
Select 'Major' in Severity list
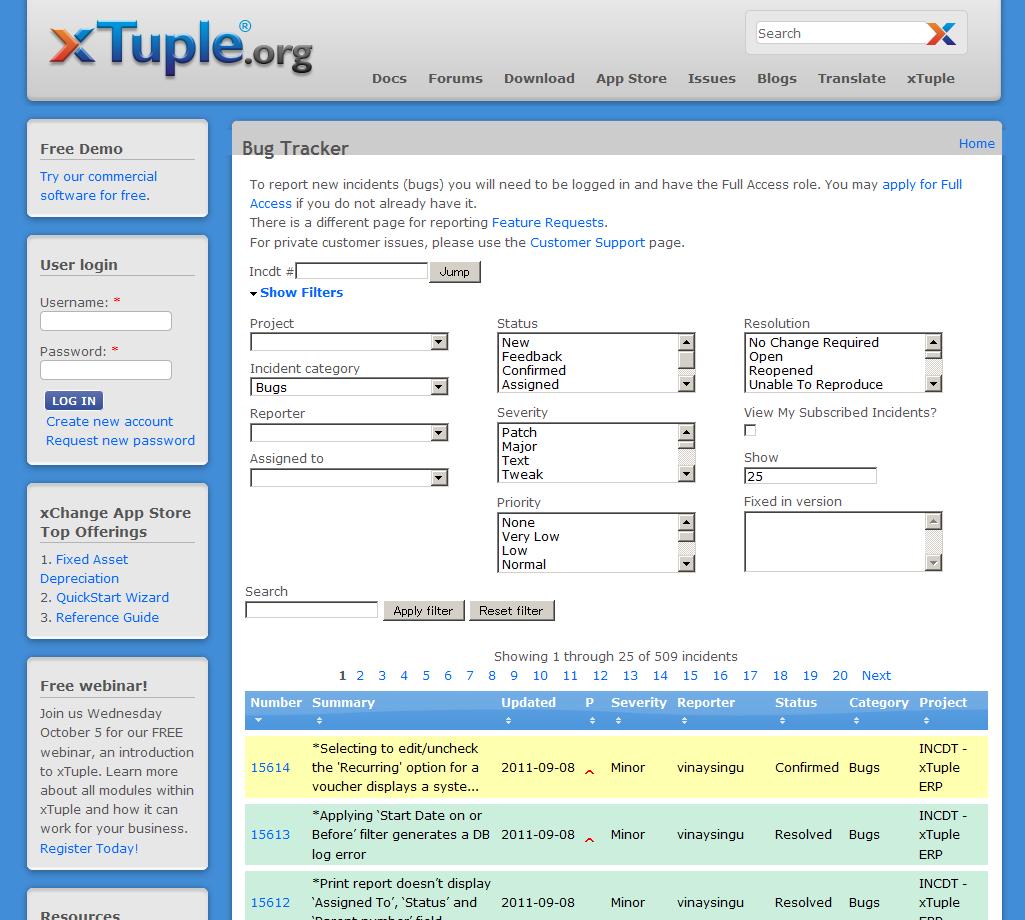pos(519,447)
